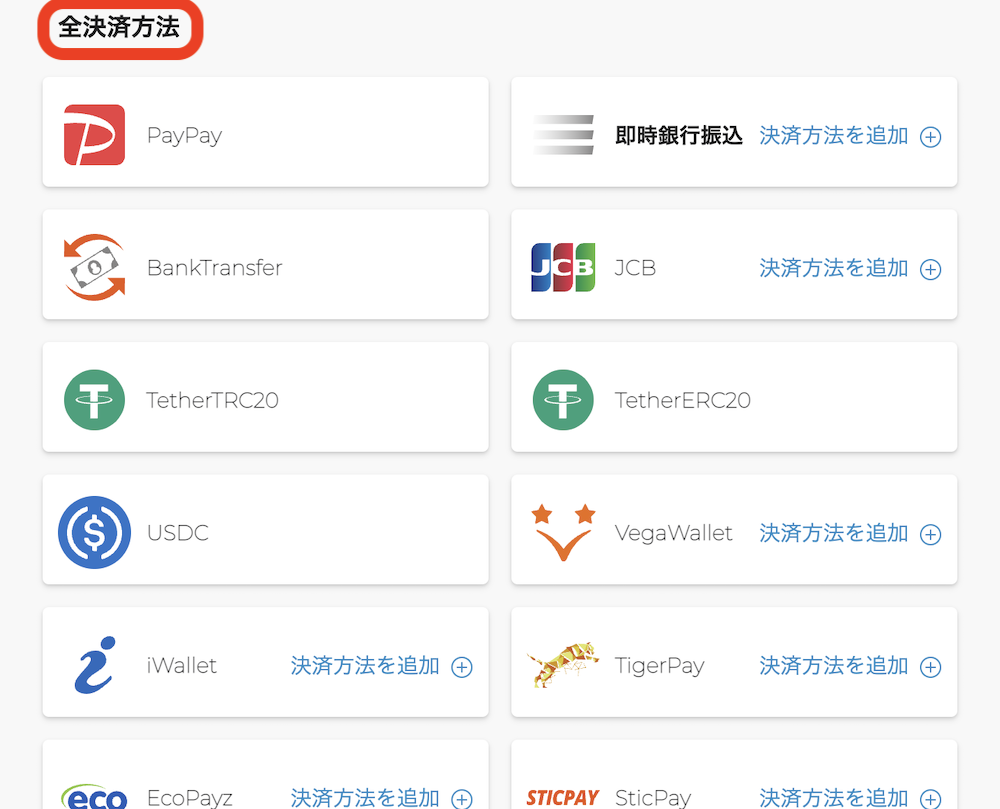Click 決済方法を追加 link for iWallet
This screenshot has height=809, width=1000.
365,666
